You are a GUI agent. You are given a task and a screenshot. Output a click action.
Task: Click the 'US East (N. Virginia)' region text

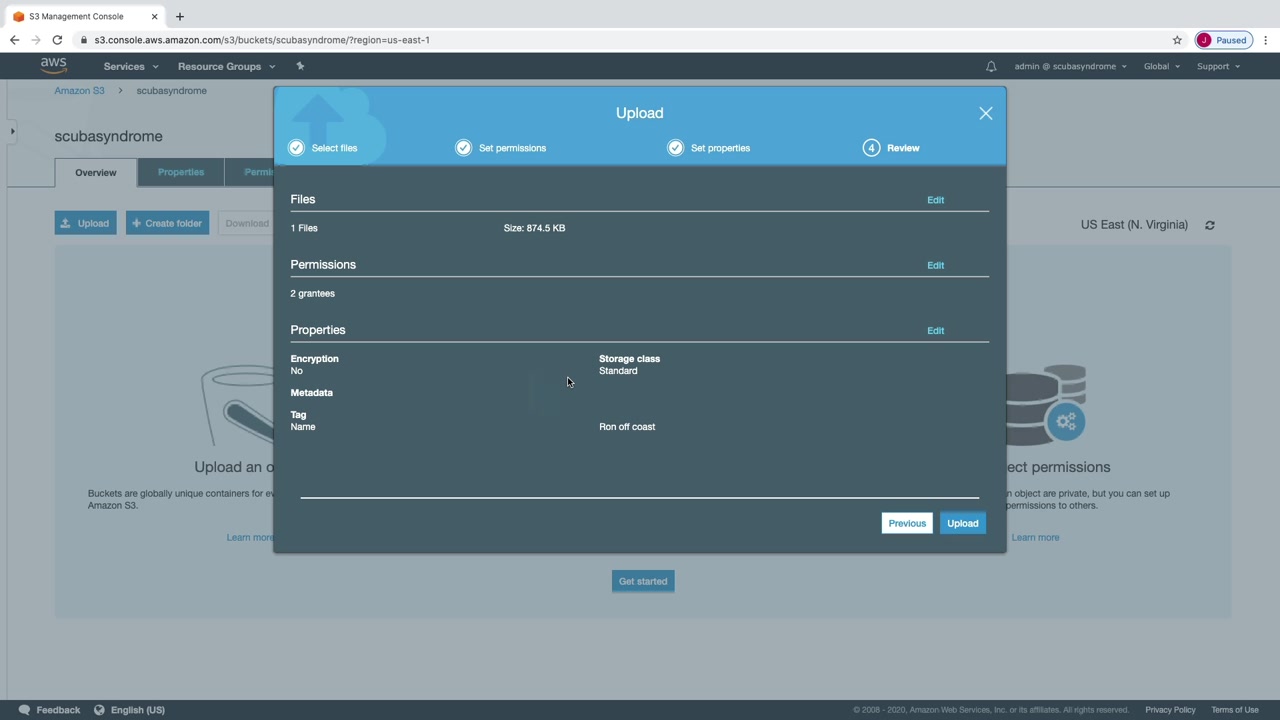click(1134, 225)
